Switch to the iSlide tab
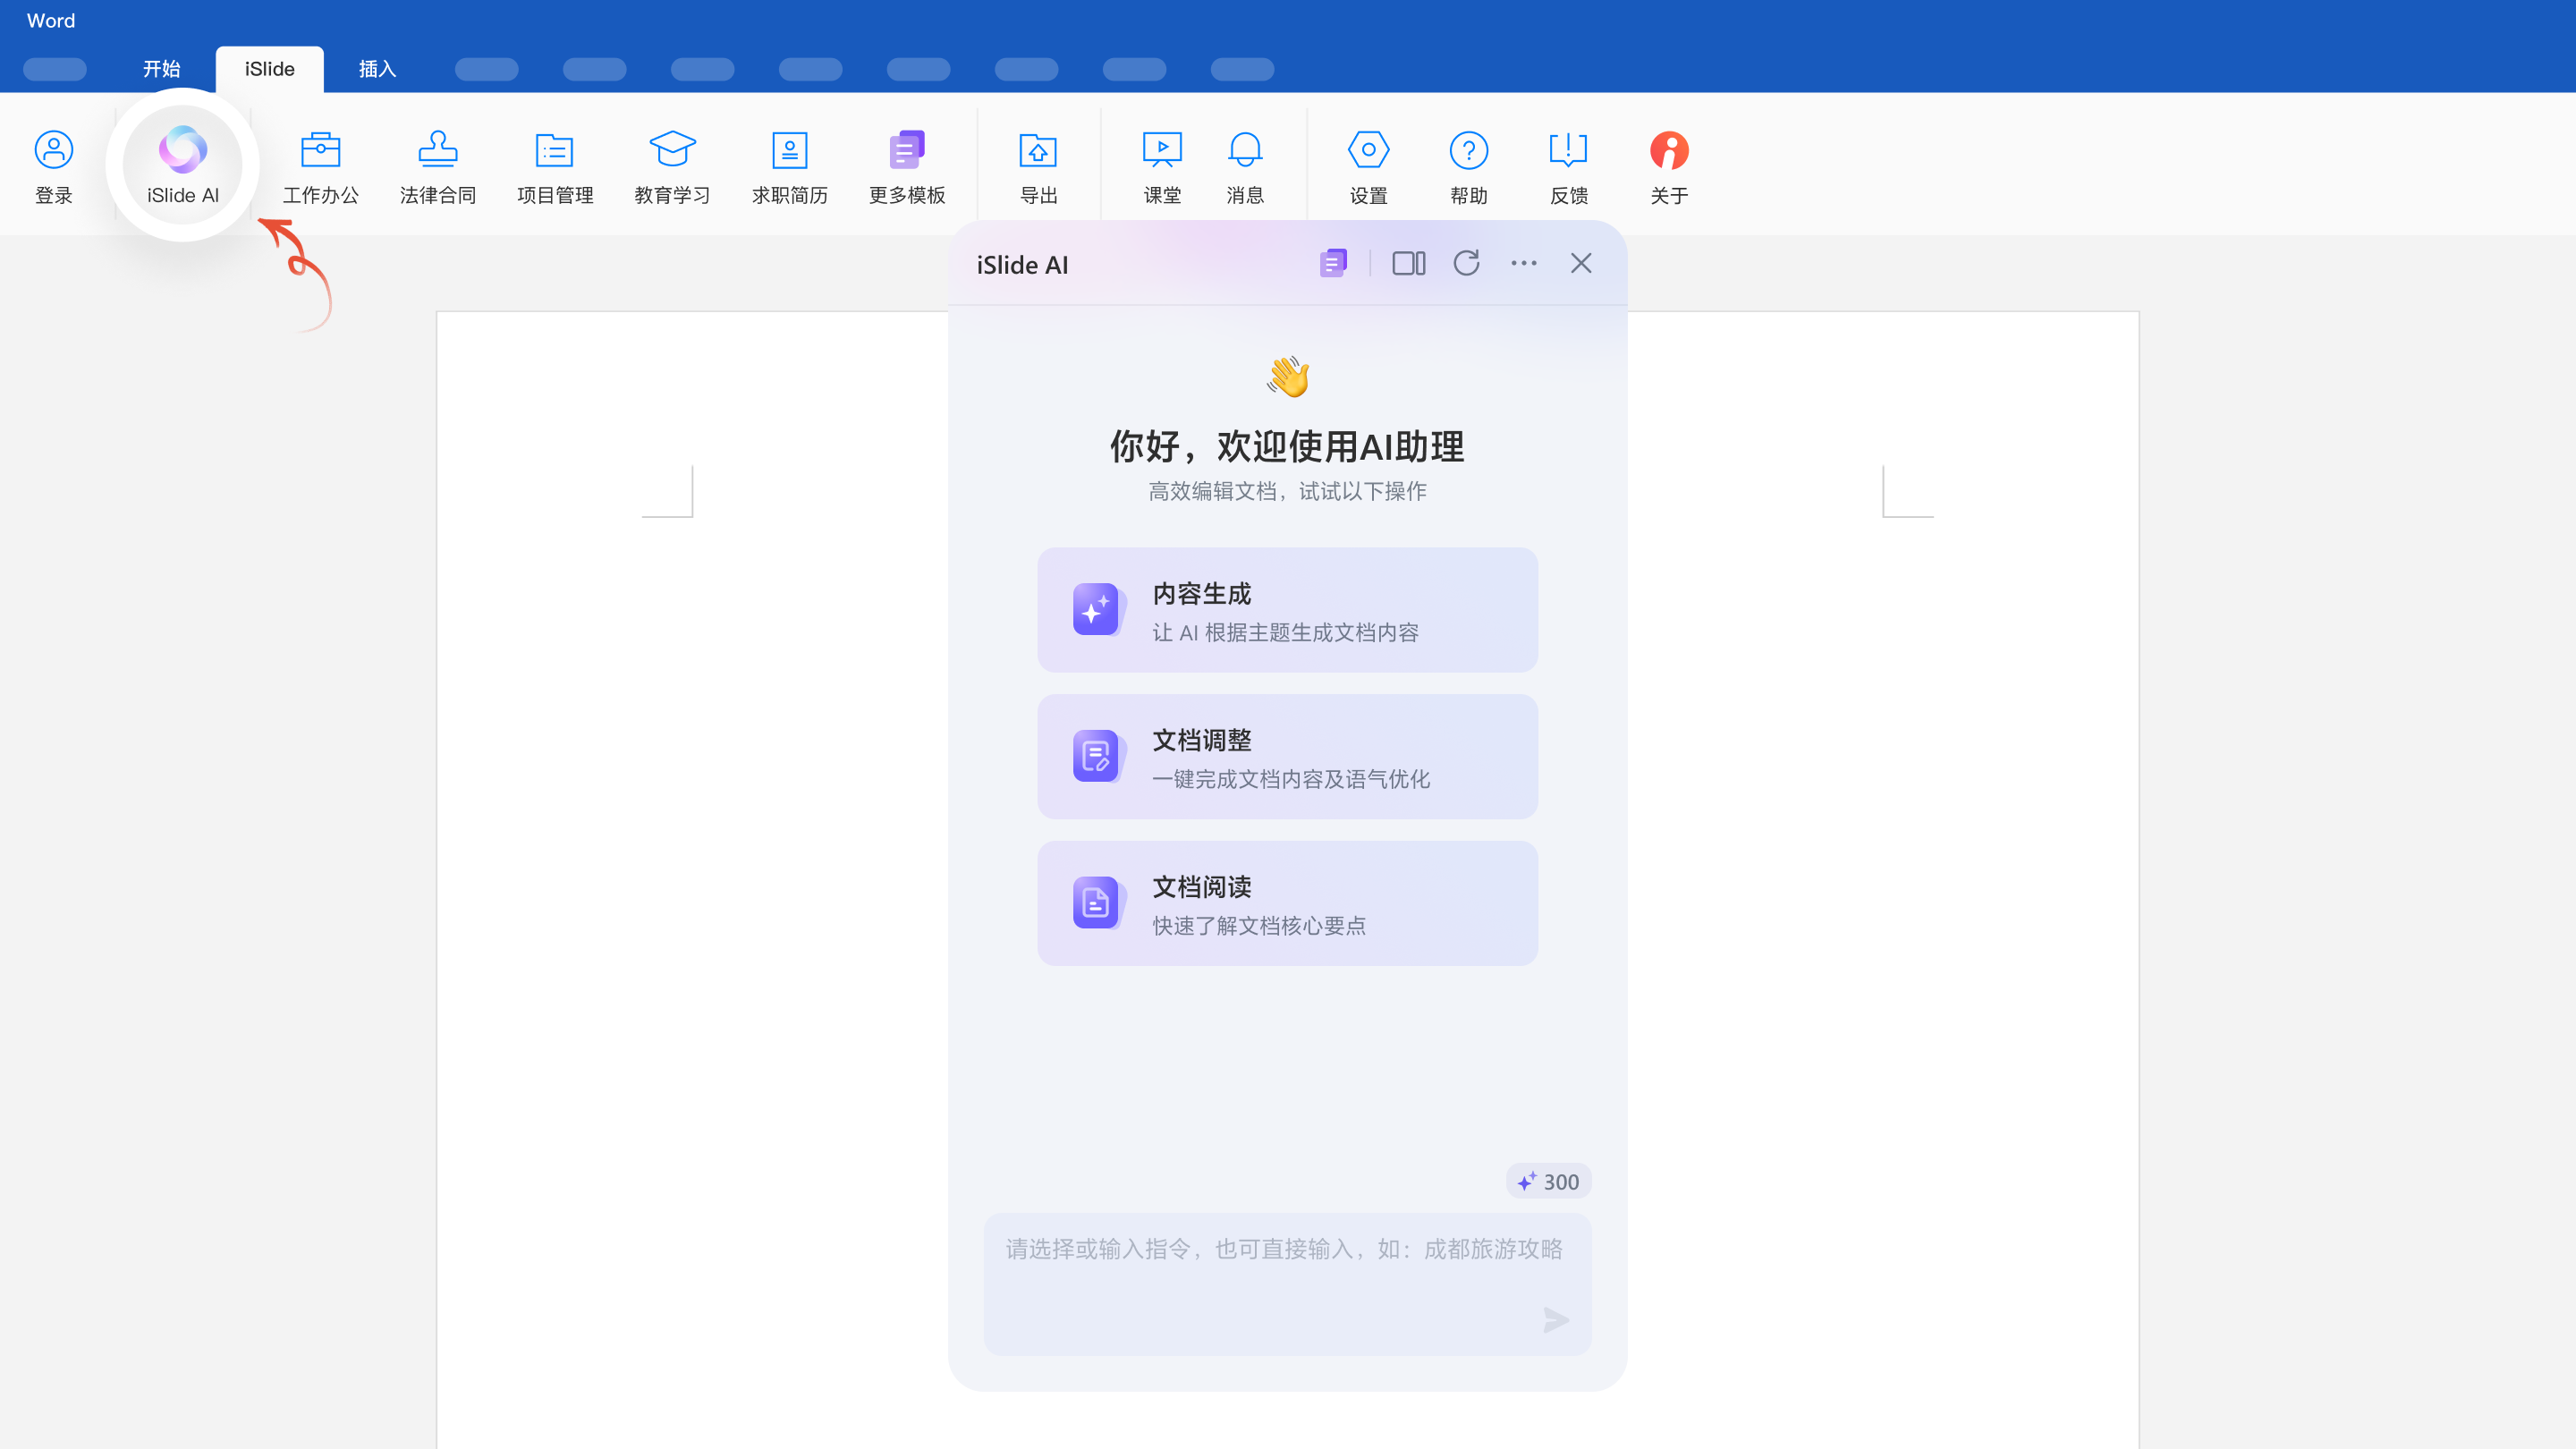This screenshot has height=1449, width=2576. pyautogui.click(x=270, y=69)
